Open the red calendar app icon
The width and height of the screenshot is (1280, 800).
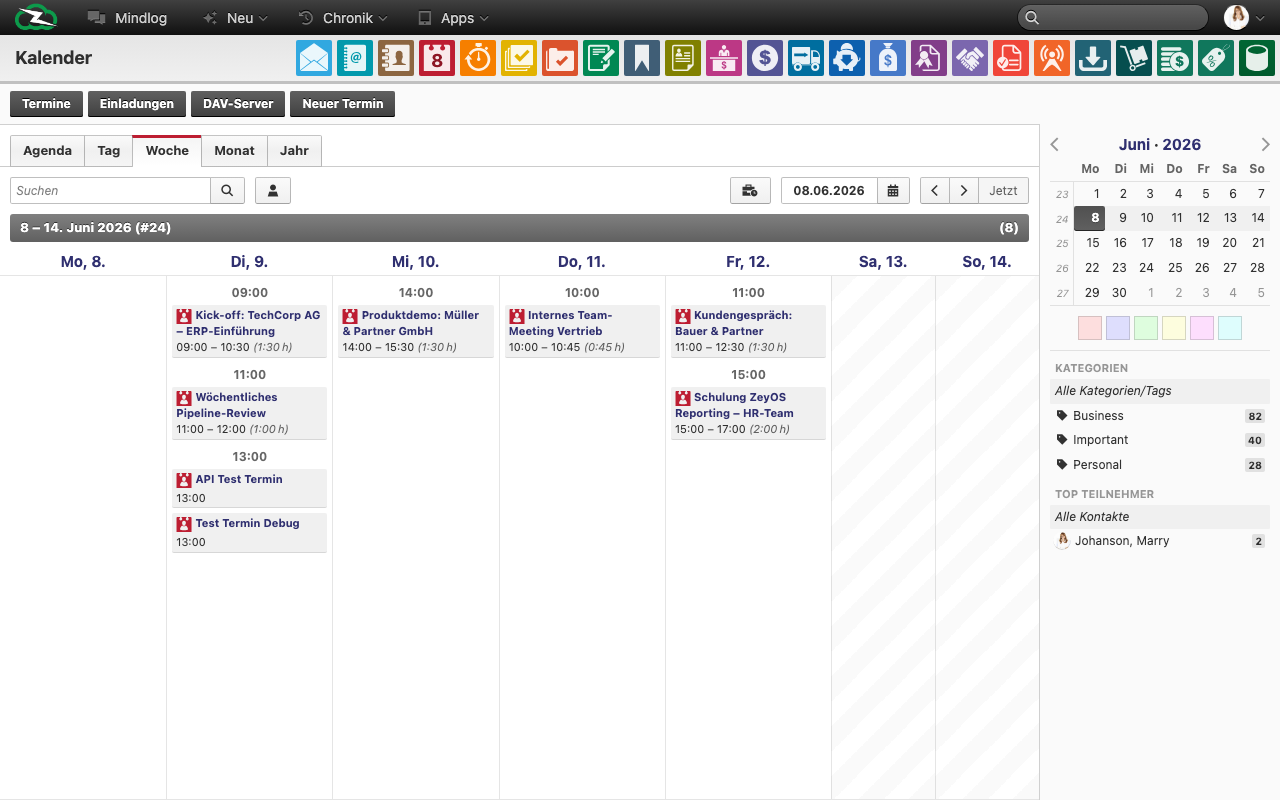(437, 58)
